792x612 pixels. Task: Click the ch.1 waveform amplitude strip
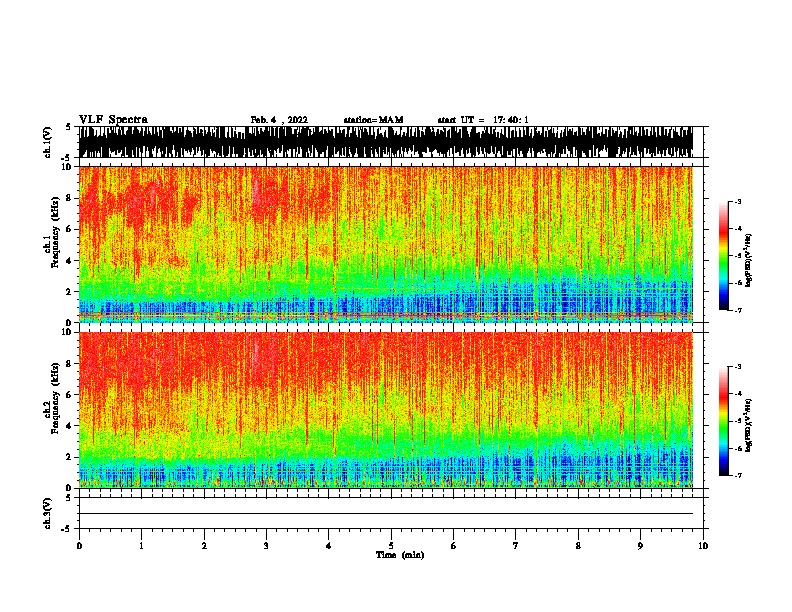386,142
